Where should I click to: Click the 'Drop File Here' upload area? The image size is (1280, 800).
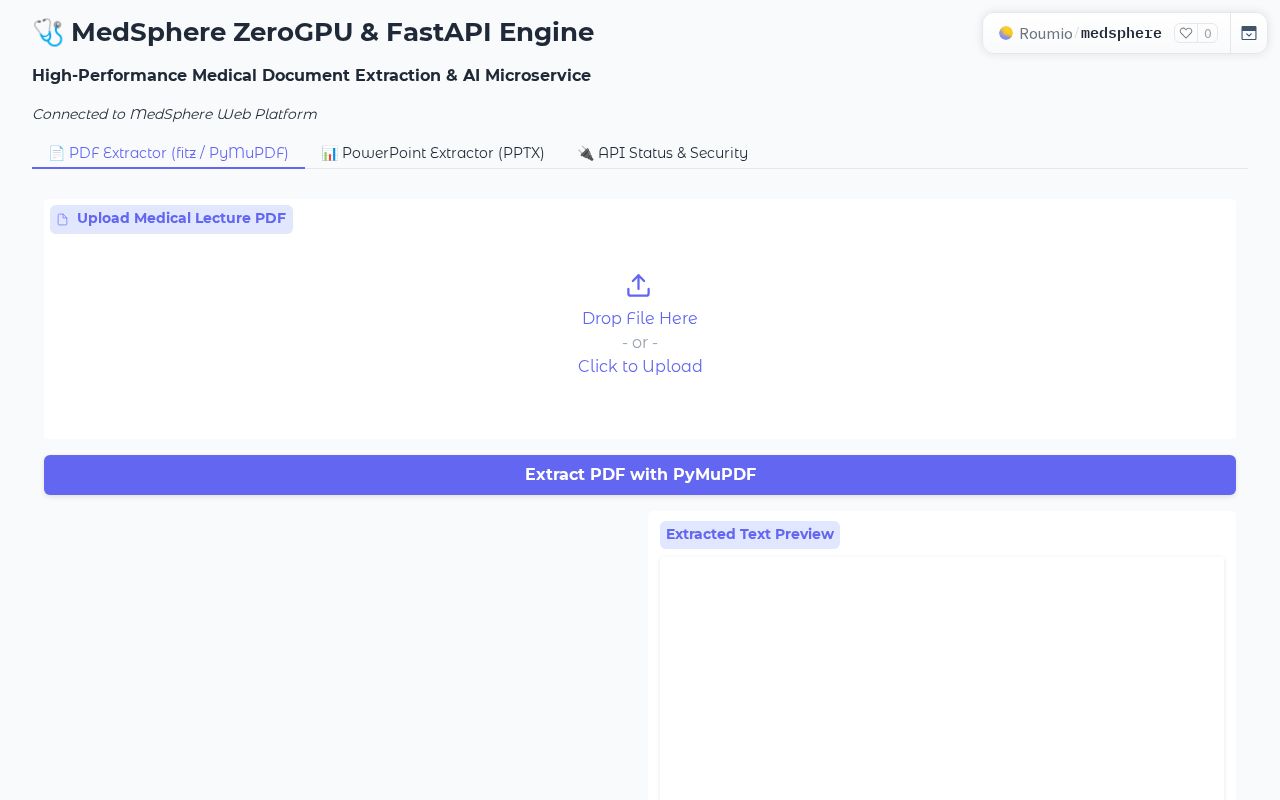coord(640,318)
